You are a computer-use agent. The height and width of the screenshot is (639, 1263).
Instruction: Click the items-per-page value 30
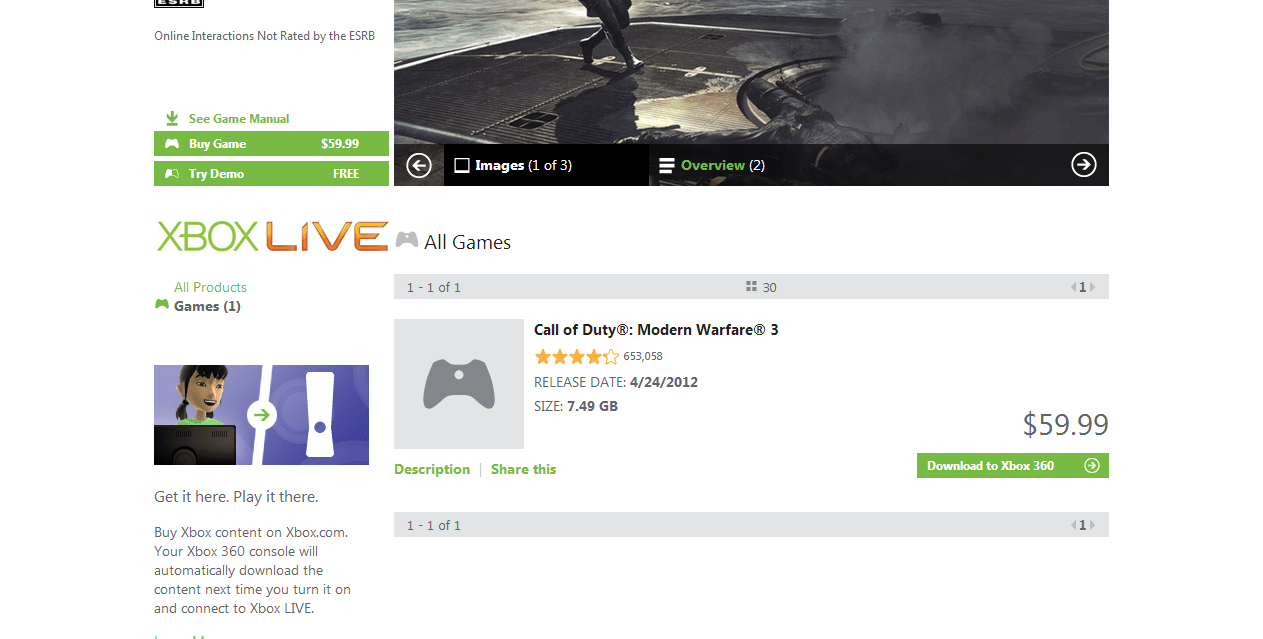769,287
